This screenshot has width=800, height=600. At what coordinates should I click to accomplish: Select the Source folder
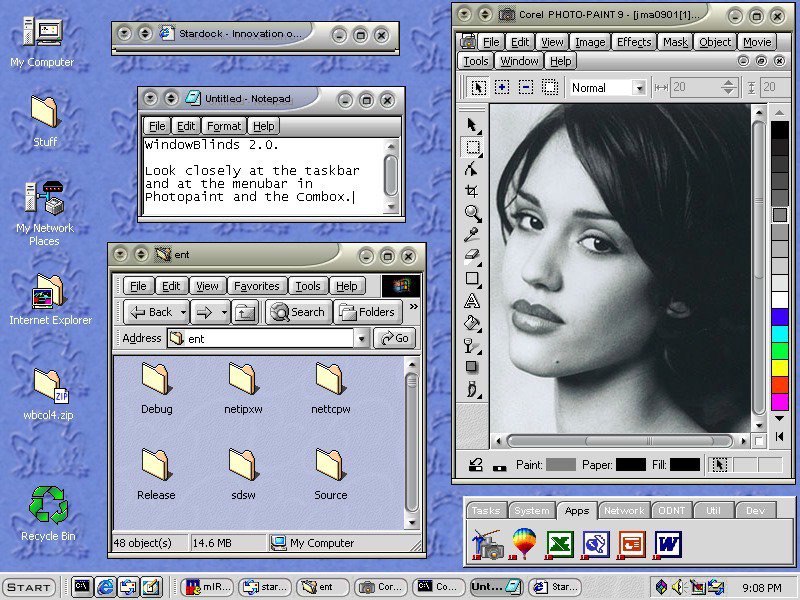[x=330, y=473]
